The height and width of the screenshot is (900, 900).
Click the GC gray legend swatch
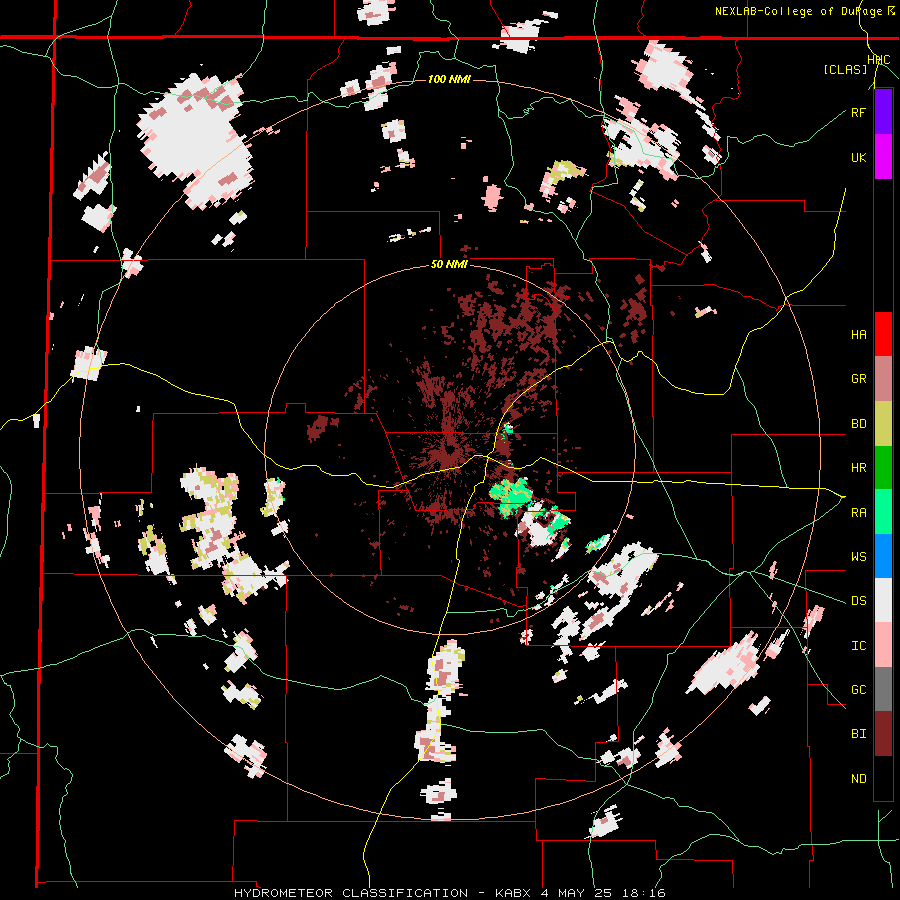click(x=883, y=689)
